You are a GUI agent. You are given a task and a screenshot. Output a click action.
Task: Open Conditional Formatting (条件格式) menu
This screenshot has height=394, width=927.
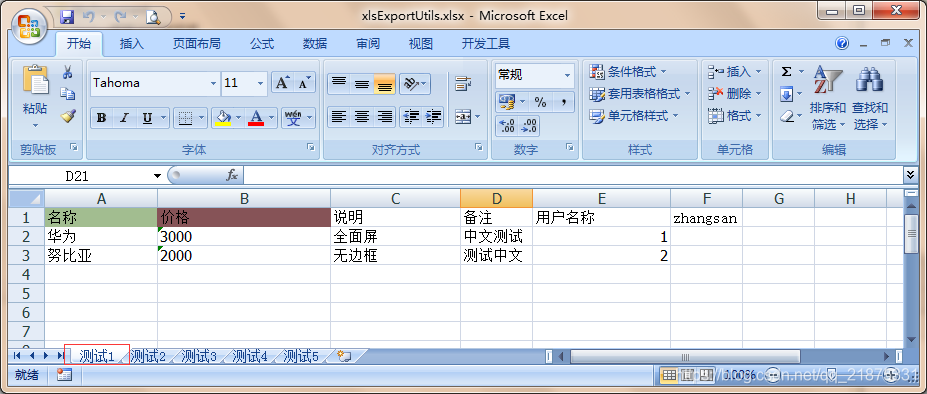tap(629, 72)
